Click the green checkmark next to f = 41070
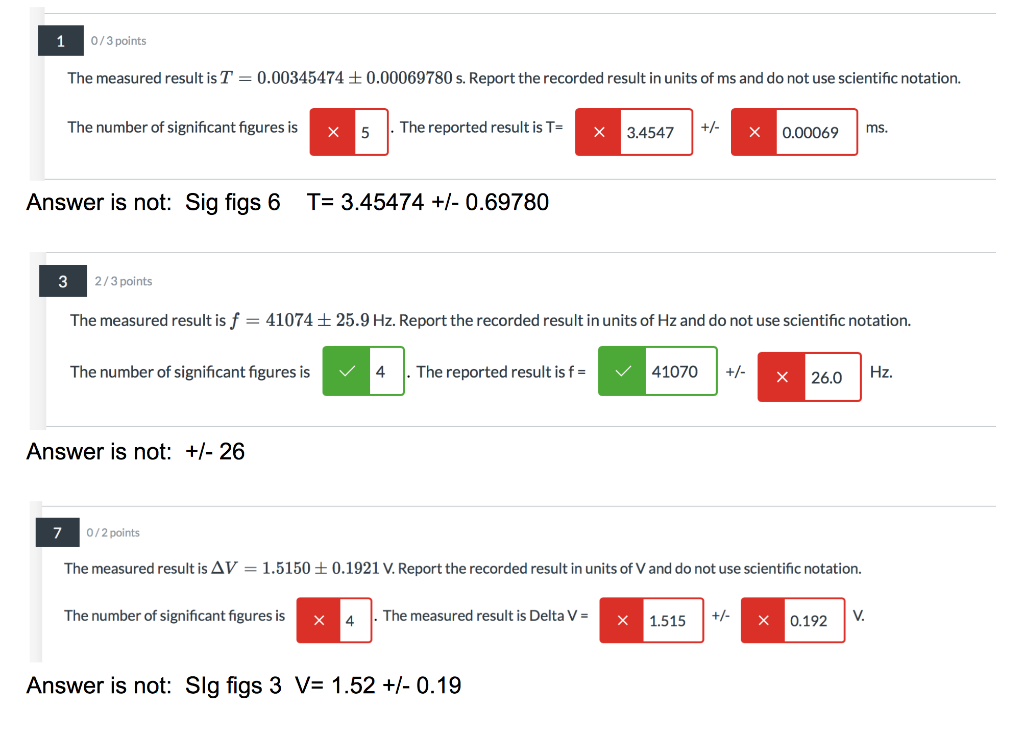Screen dimensions: 1024x734 pyautogui.click(x=622, y=371)
